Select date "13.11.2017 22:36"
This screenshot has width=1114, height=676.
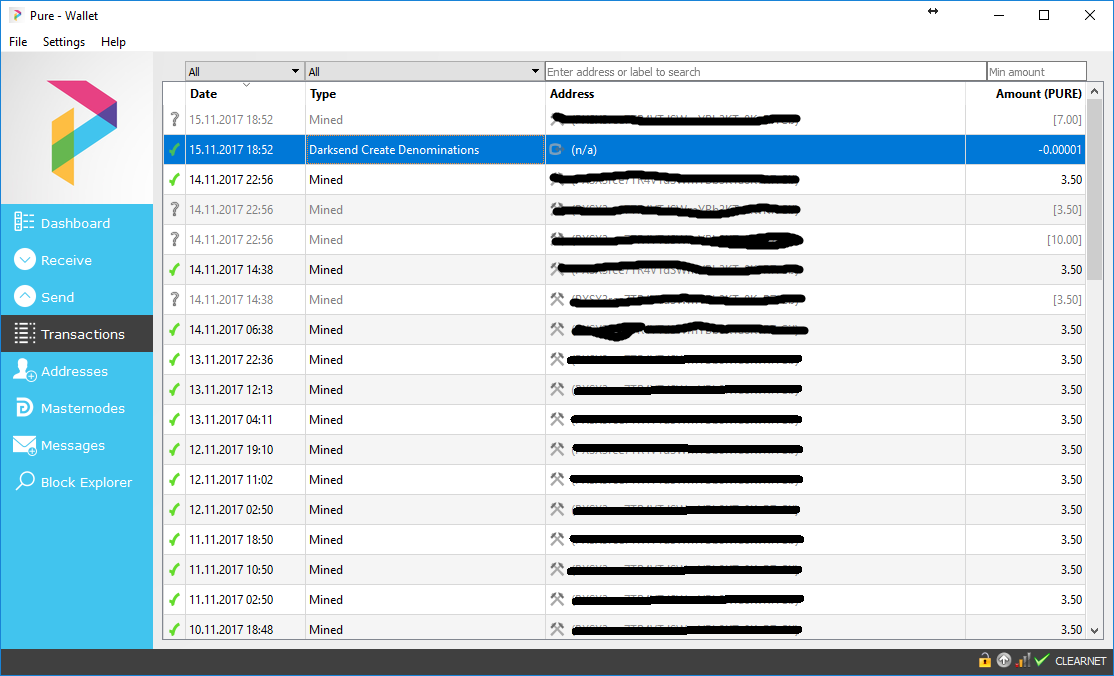tap(231, 360)
